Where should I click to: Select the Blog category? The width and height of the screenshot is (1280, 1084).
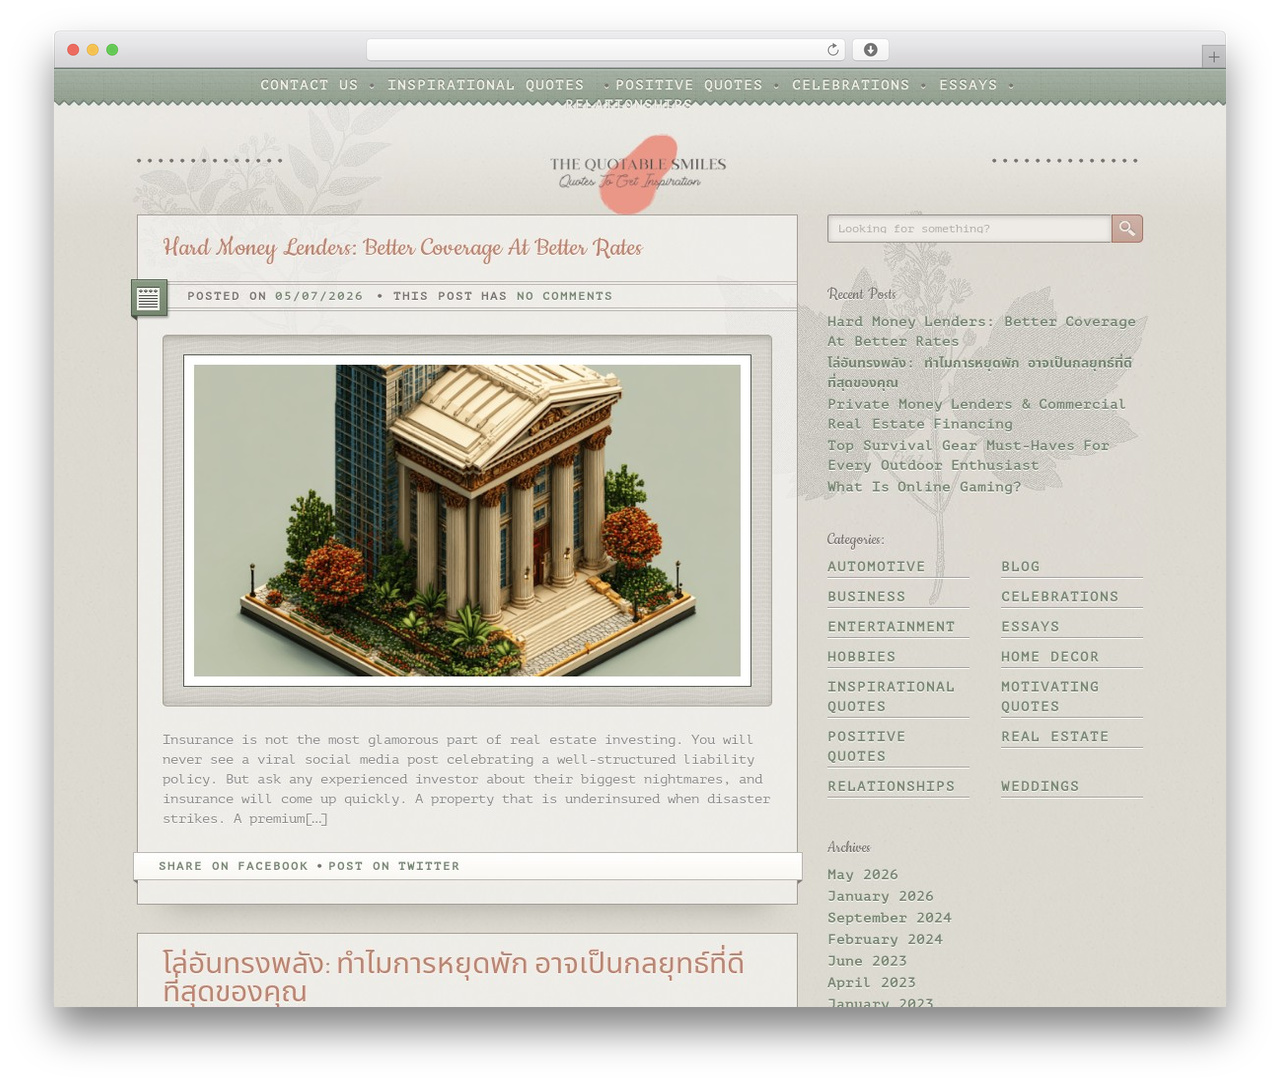[x=1020, y=566]
